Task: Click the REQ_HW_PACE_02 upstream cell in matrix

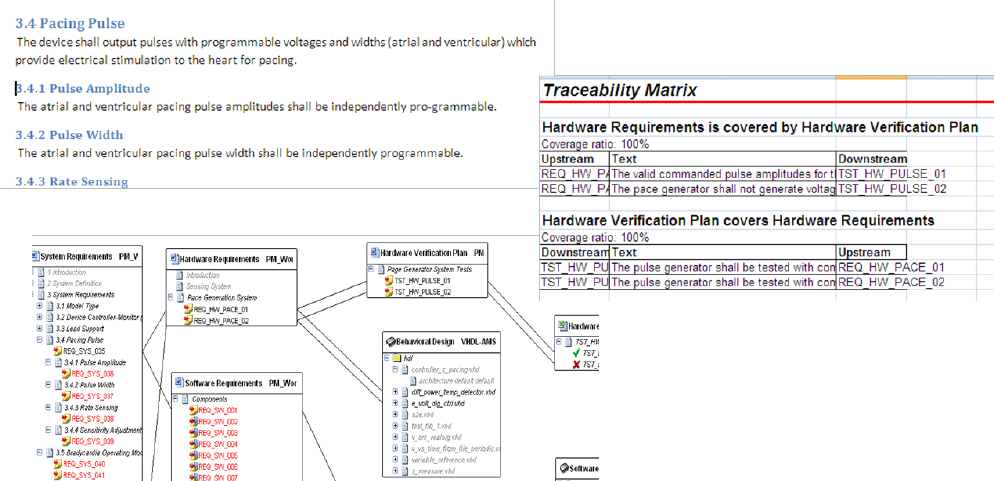Action: [872, 281]
